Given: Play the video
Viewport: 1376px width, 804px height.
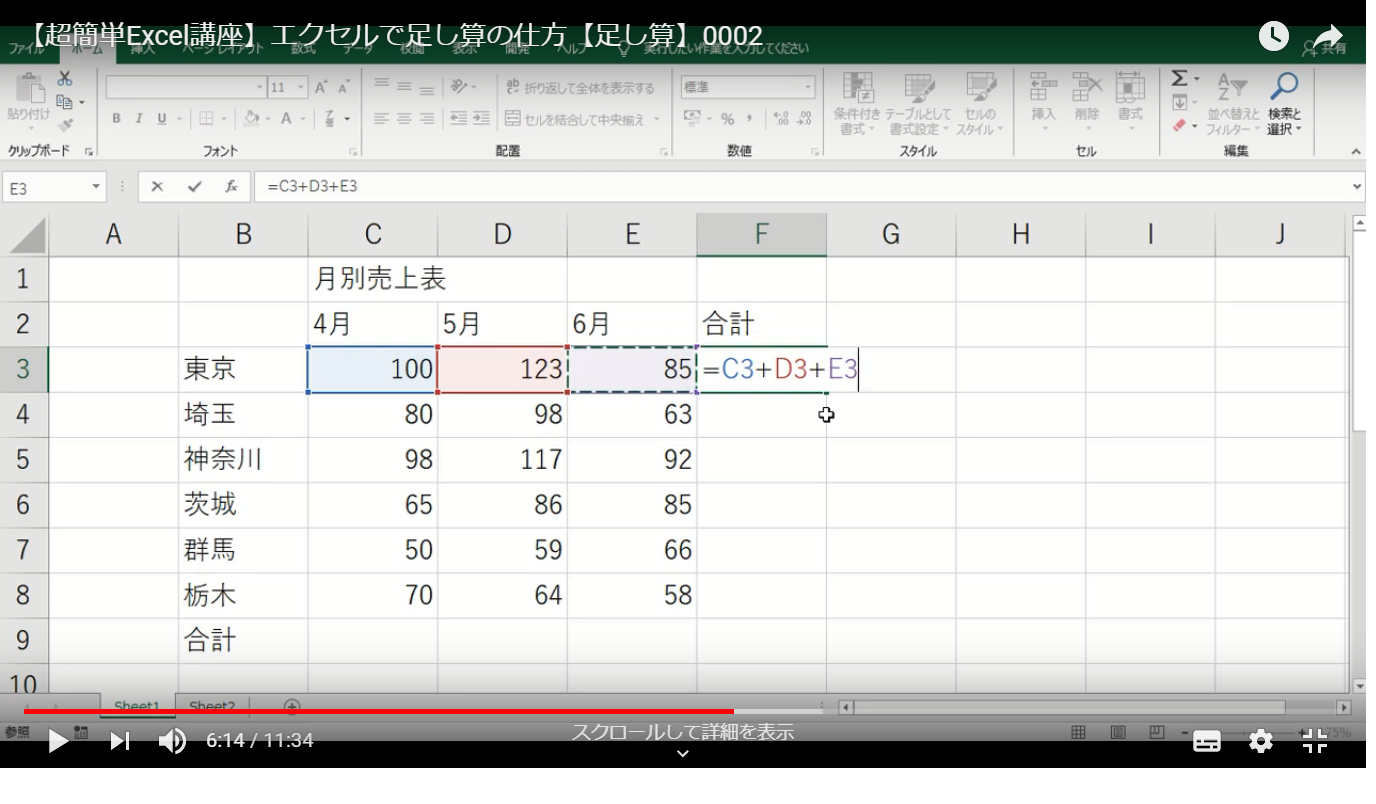Looking at the screenshot, I should pos(58,741).
